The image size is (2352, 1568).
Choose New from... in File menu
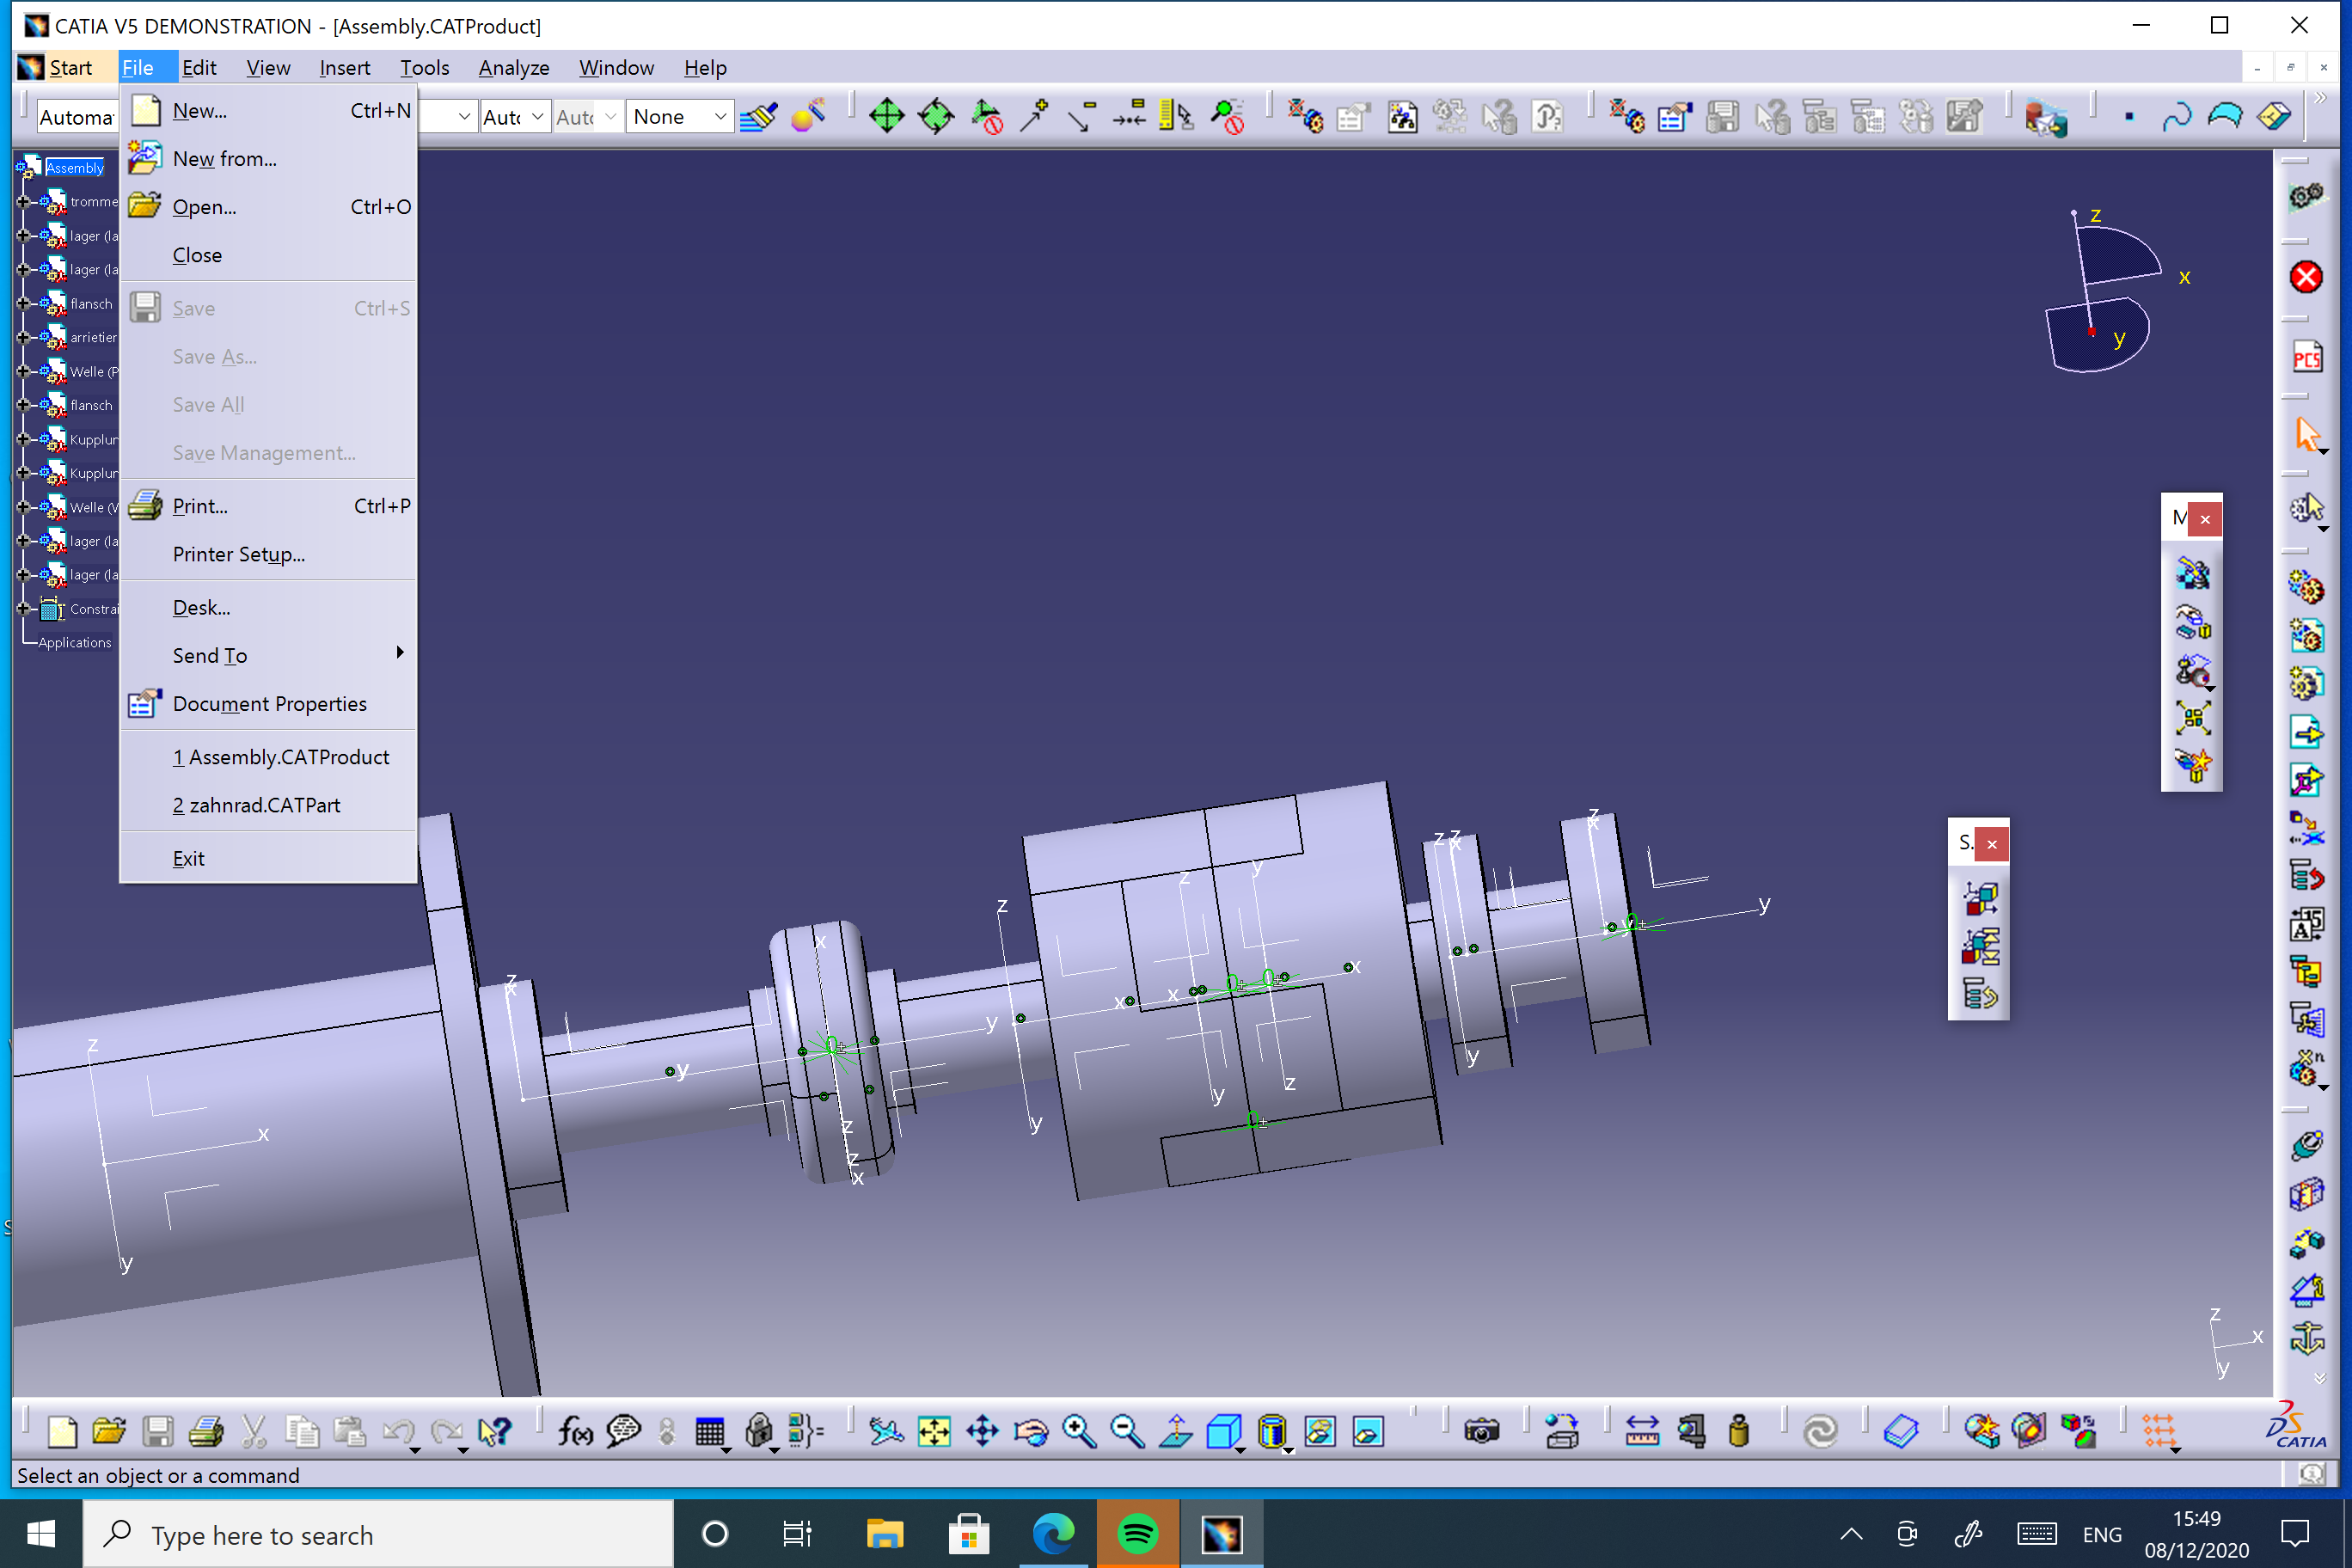(x=268, y=159)
